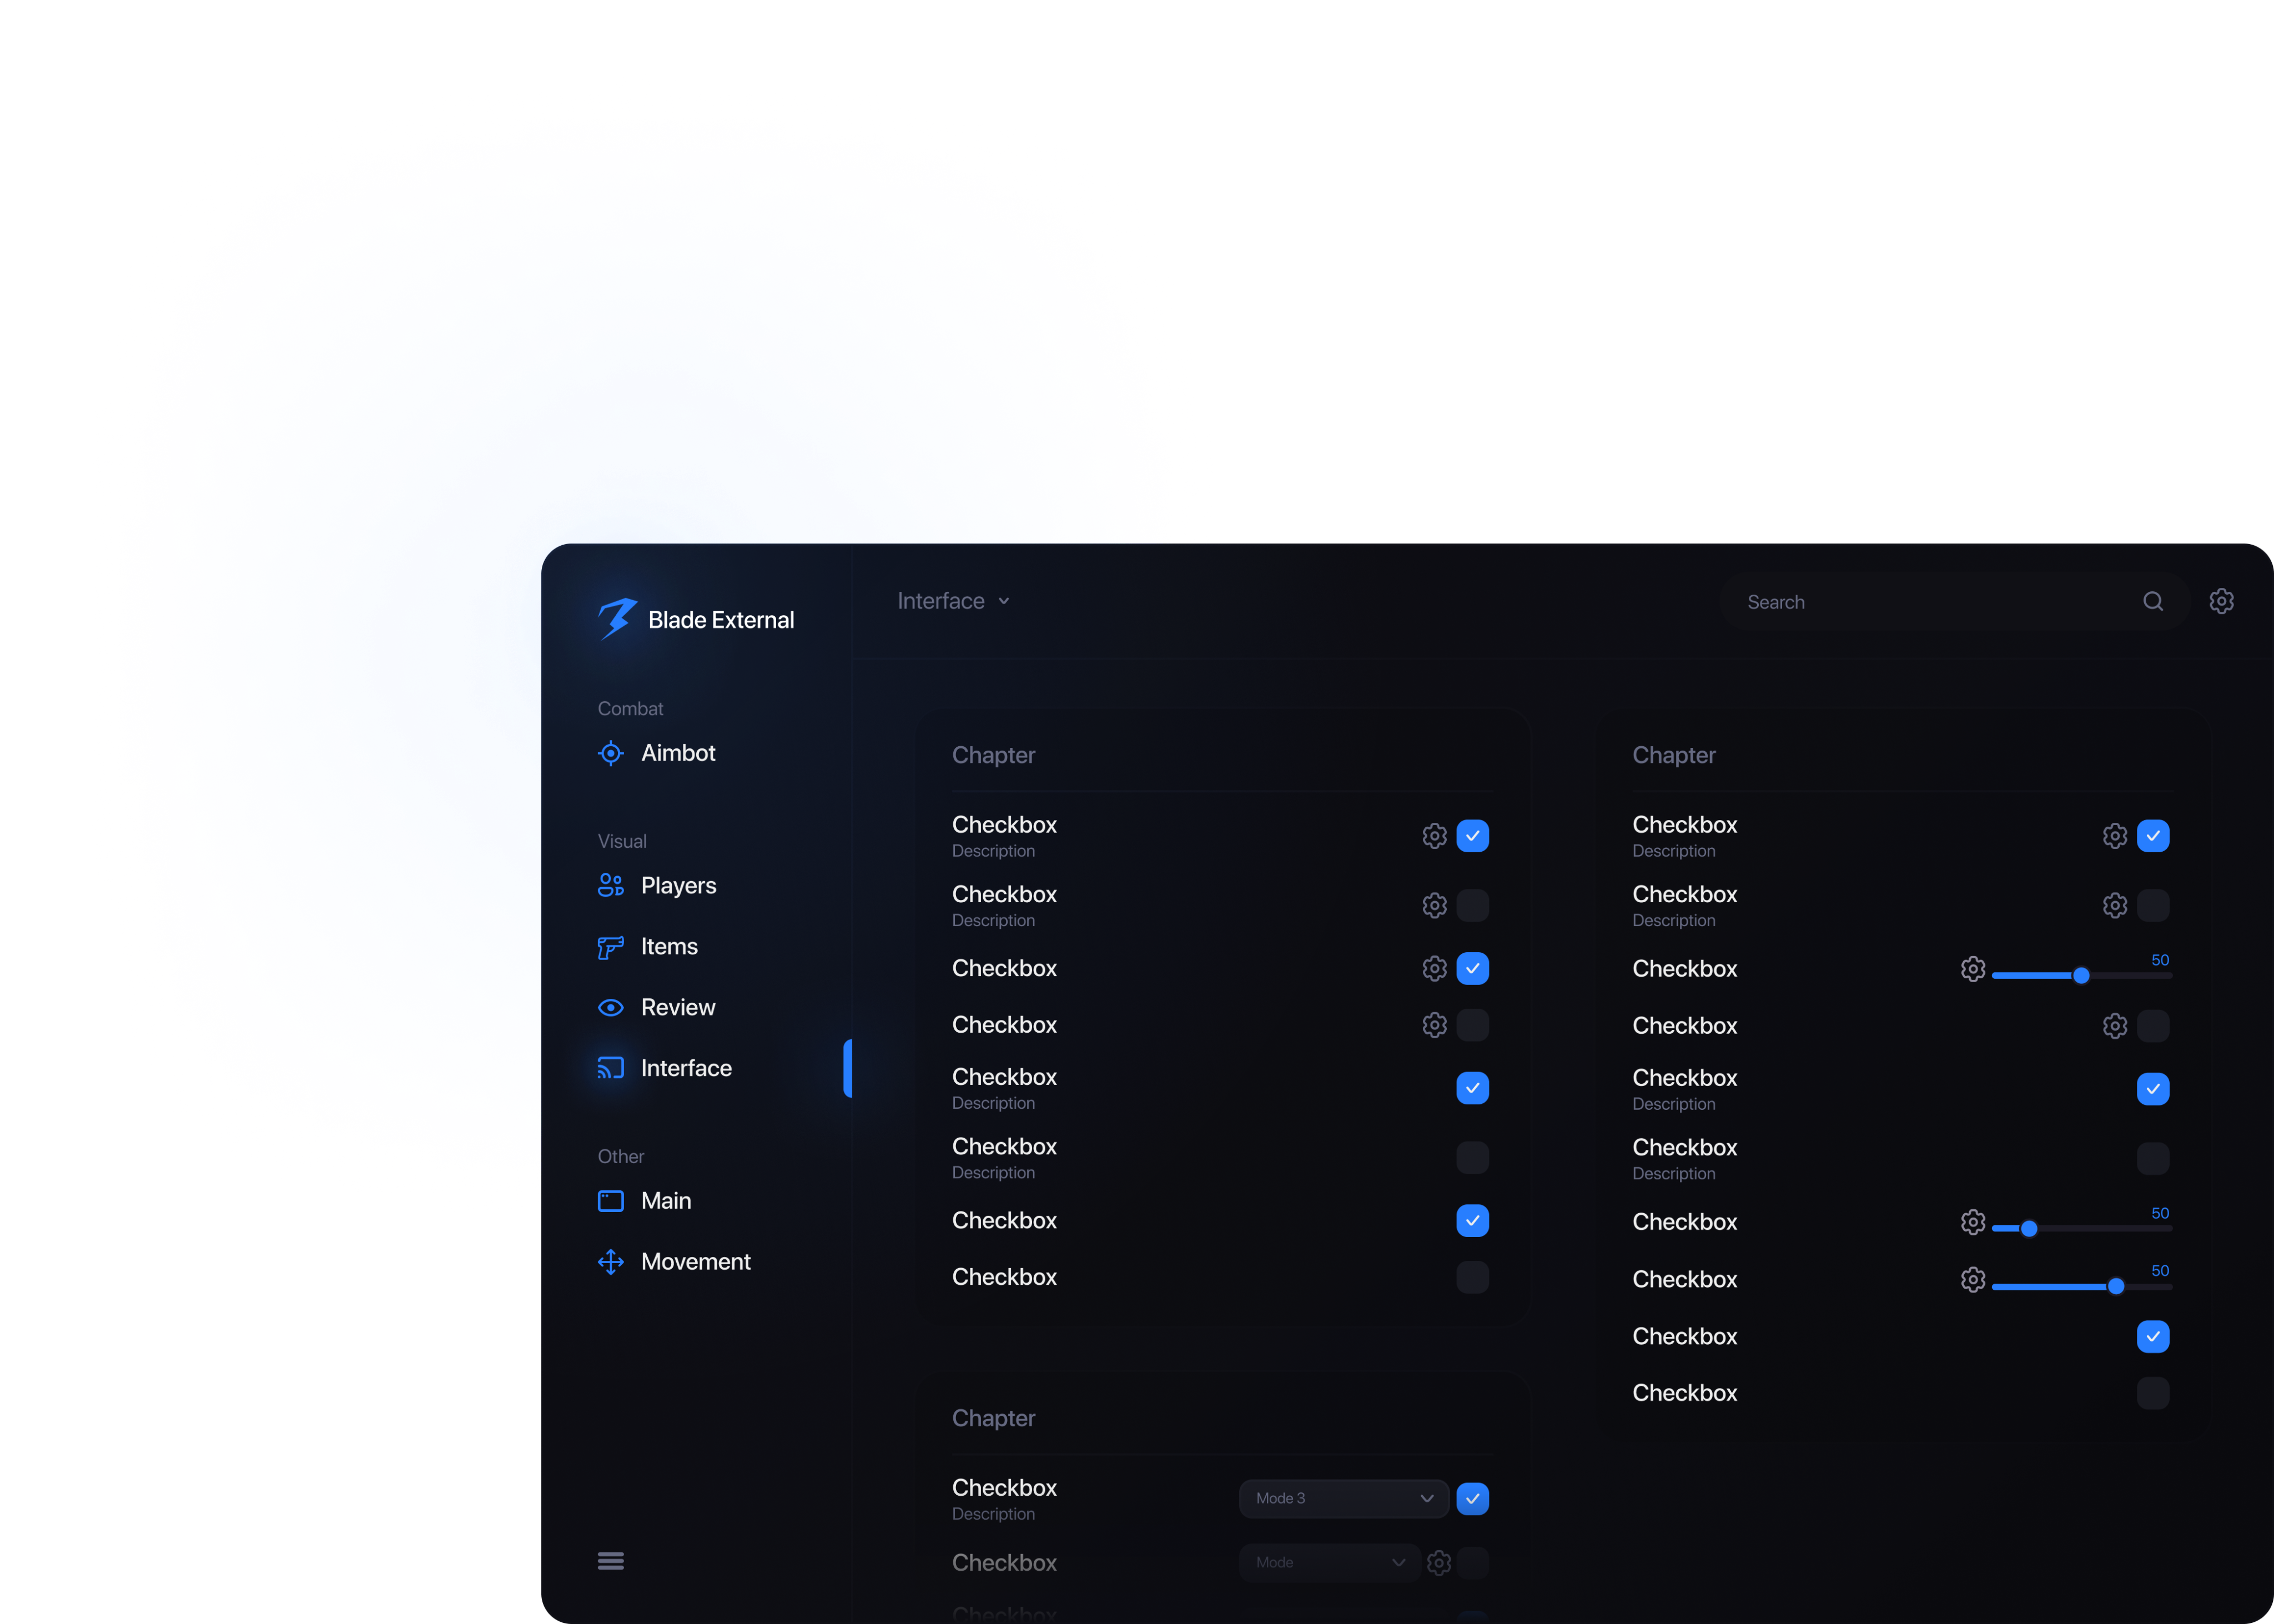Click the search magnifier icon

point(2152,601)
